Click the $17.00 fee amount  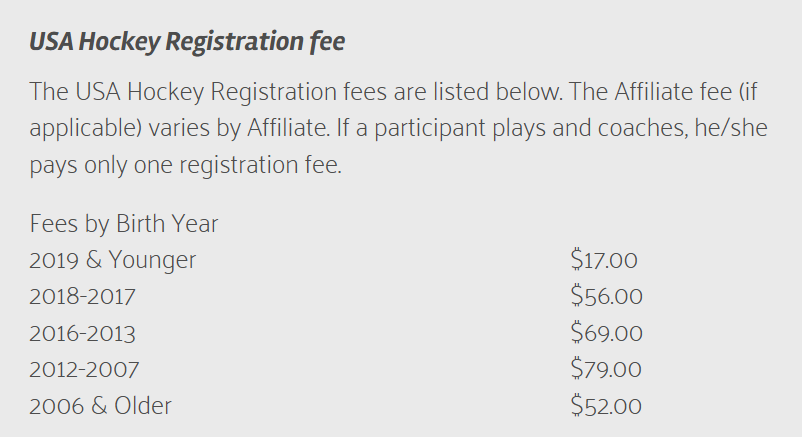(604, 261)
